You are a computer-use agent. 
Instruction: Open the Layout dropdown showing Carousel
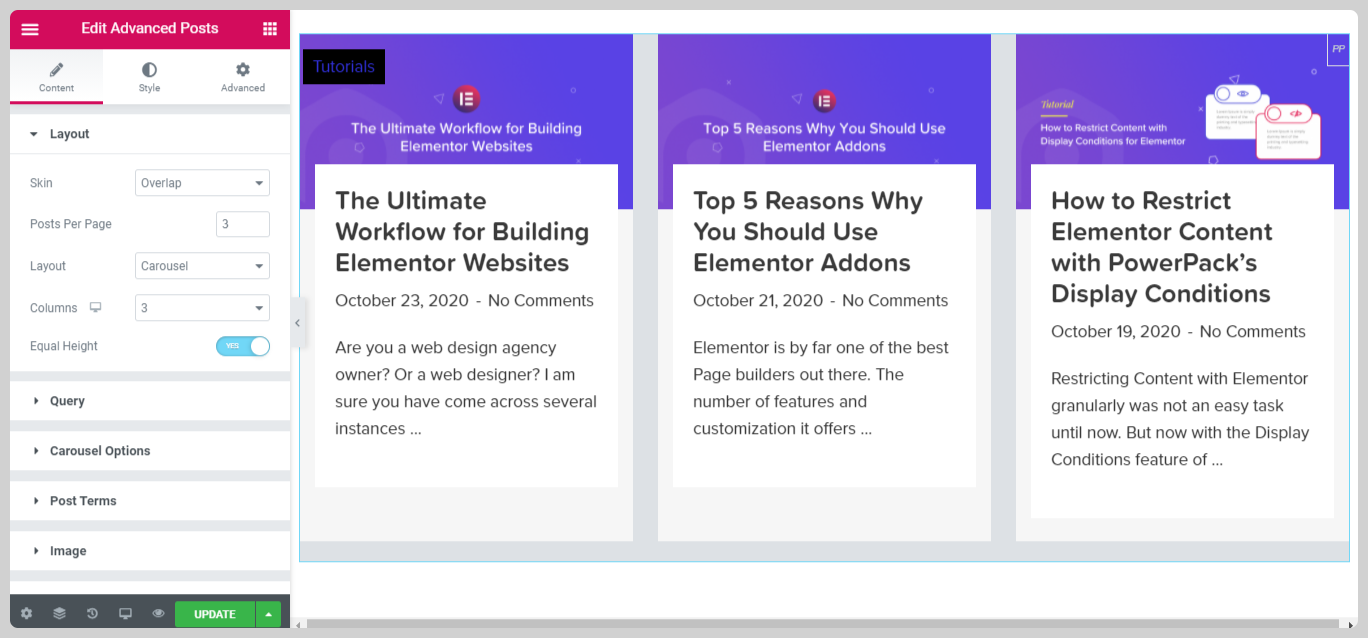pyautogui.click(x=202, y=265)
